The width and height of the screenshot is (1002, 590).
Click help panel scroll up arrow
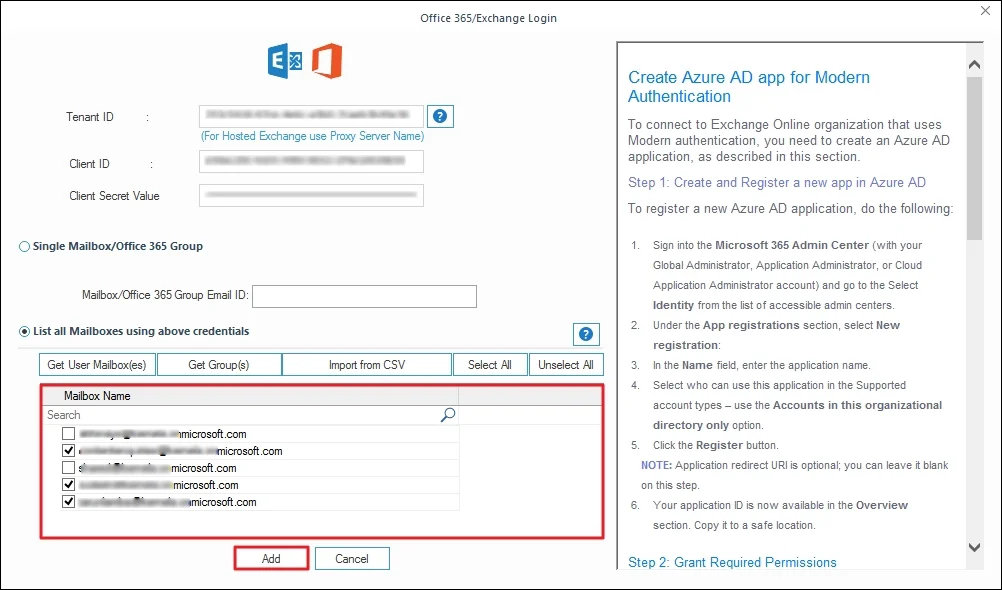(974, 65)
